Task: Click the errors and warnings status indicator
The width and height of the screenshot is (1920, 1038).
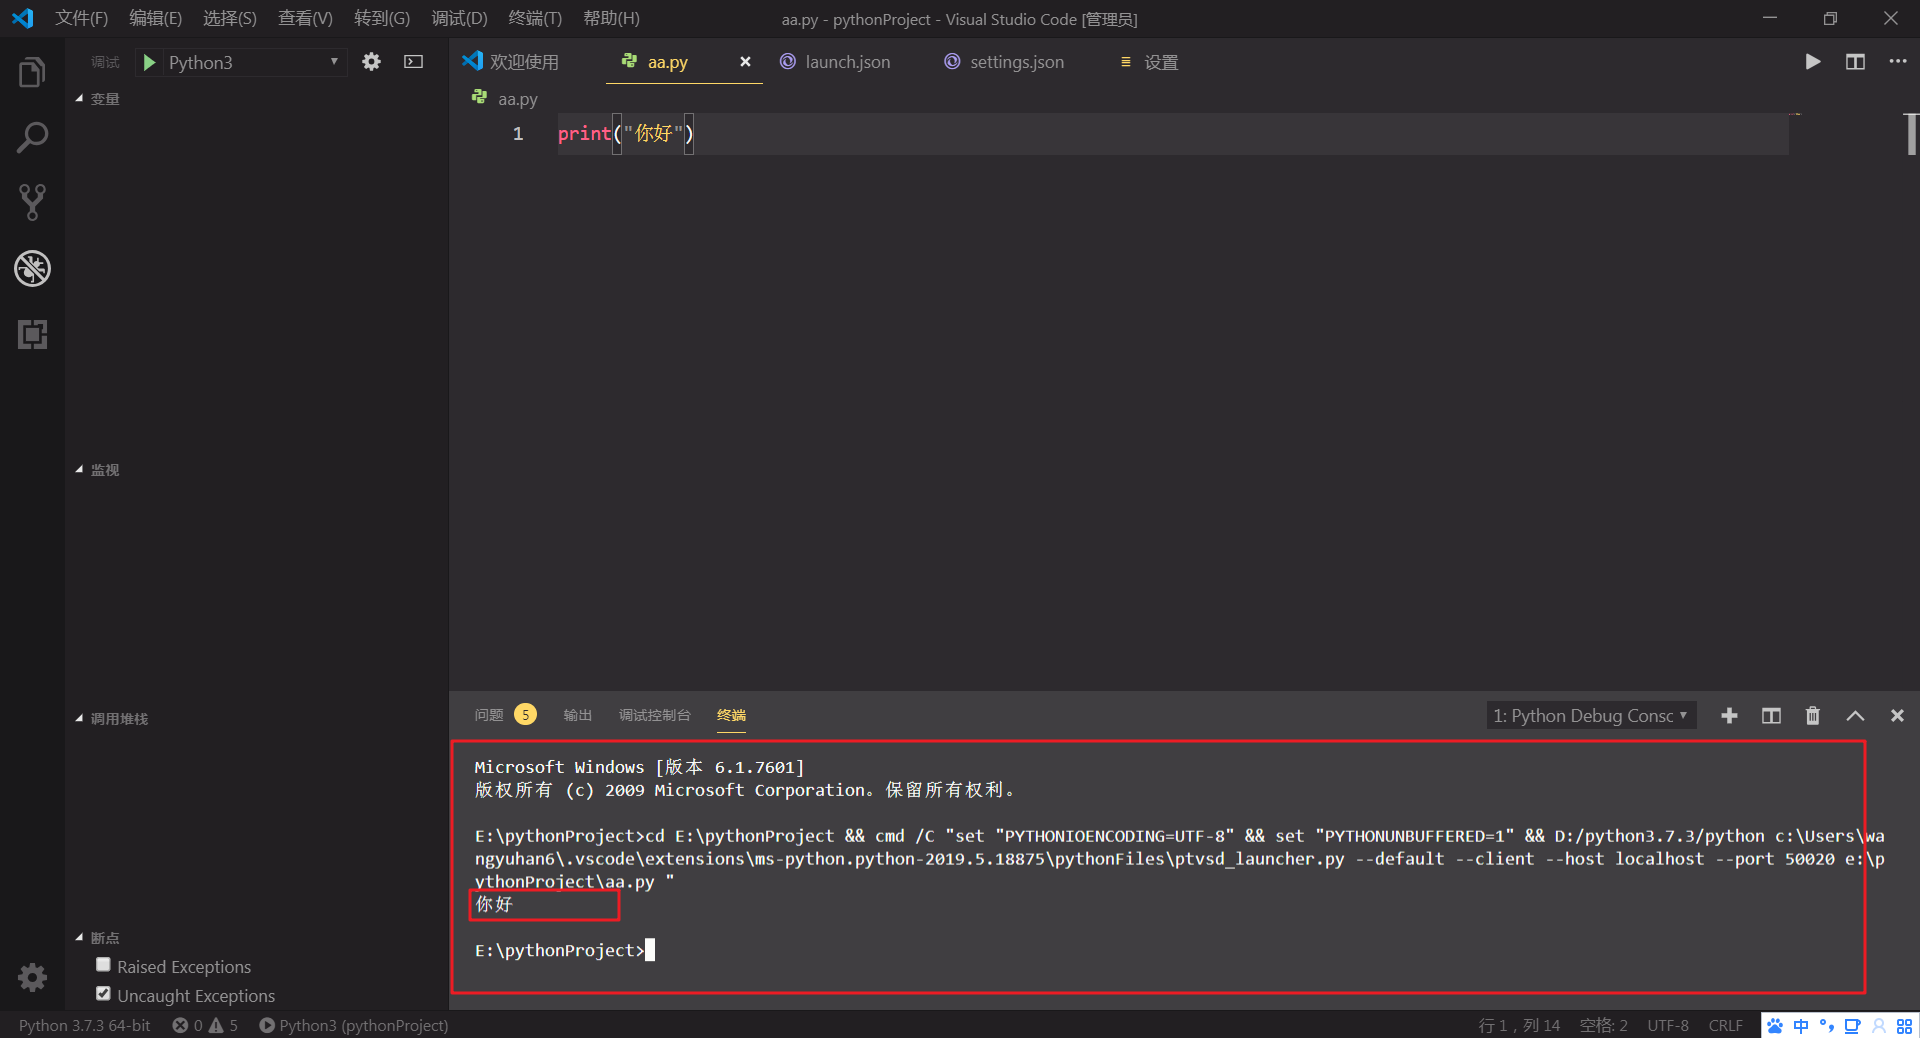Action: [x=205, y=1025]
